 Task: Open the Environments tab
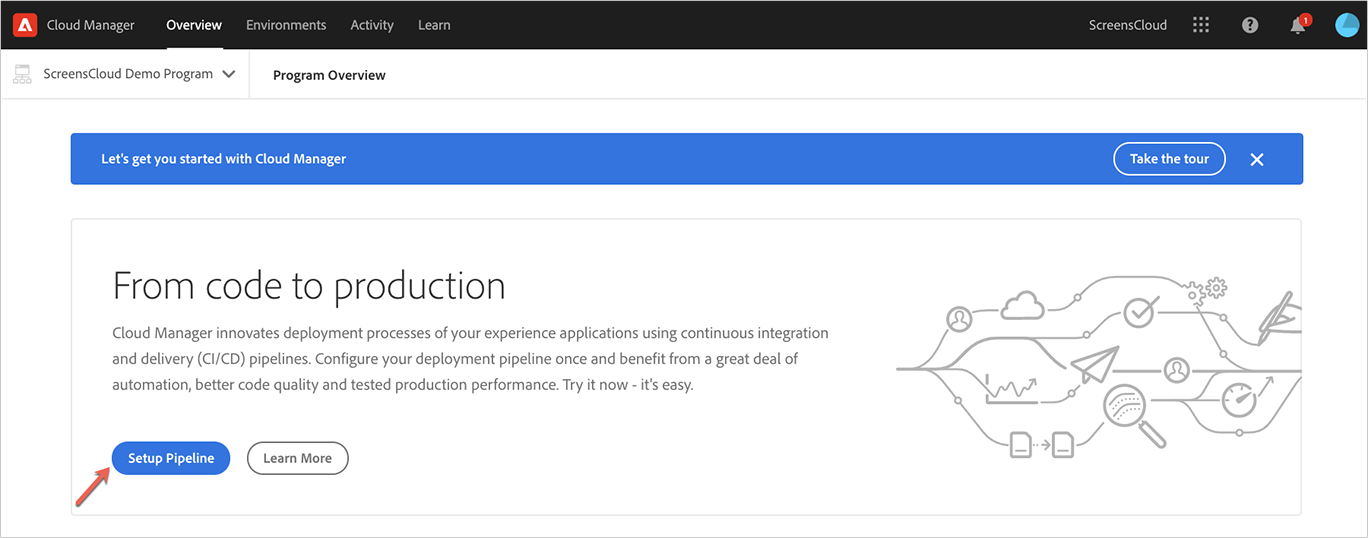point(286,25)
